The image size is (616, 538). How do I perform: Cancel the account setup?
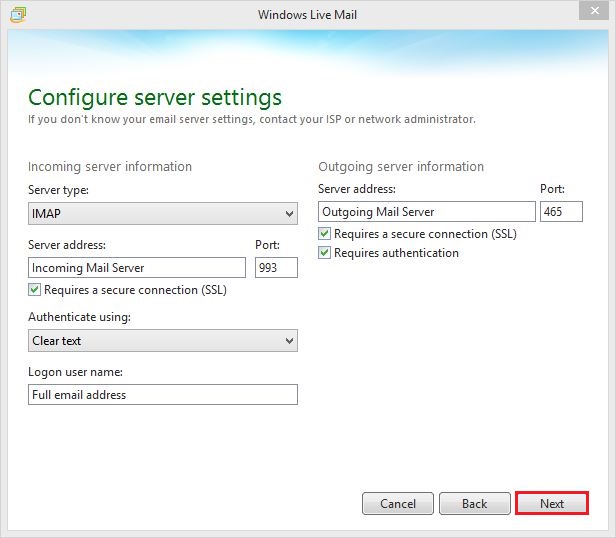click(398, 503)
